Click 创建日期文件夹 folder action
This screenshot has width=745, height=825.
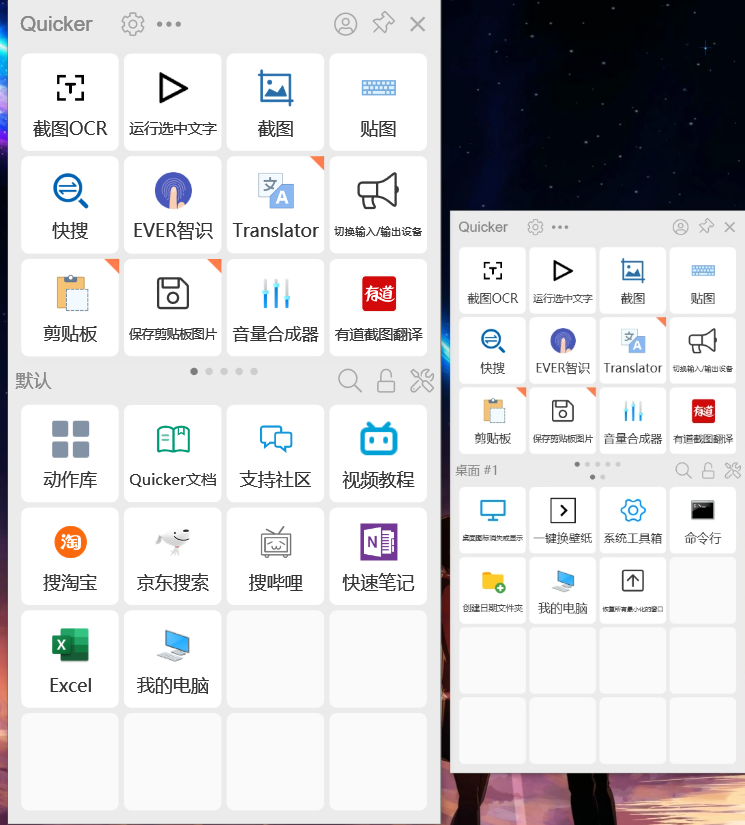tap(492, 590)
